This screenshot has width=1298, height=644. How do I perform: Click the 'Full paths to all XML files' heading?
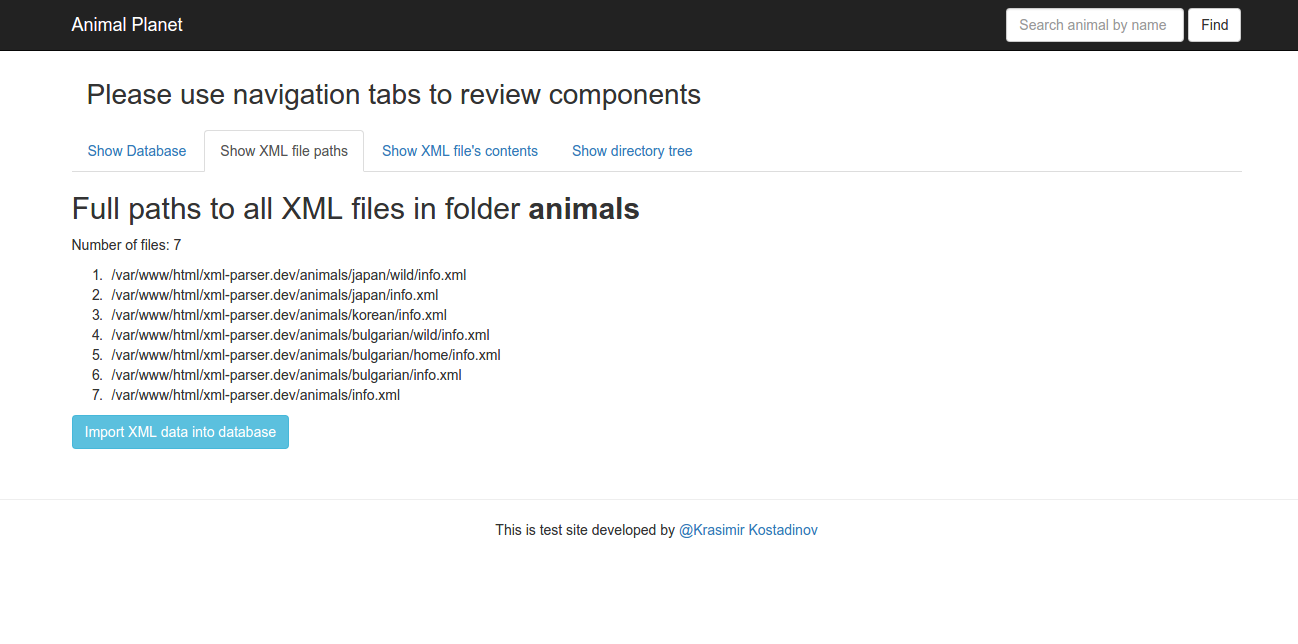(x=355, y=209)
